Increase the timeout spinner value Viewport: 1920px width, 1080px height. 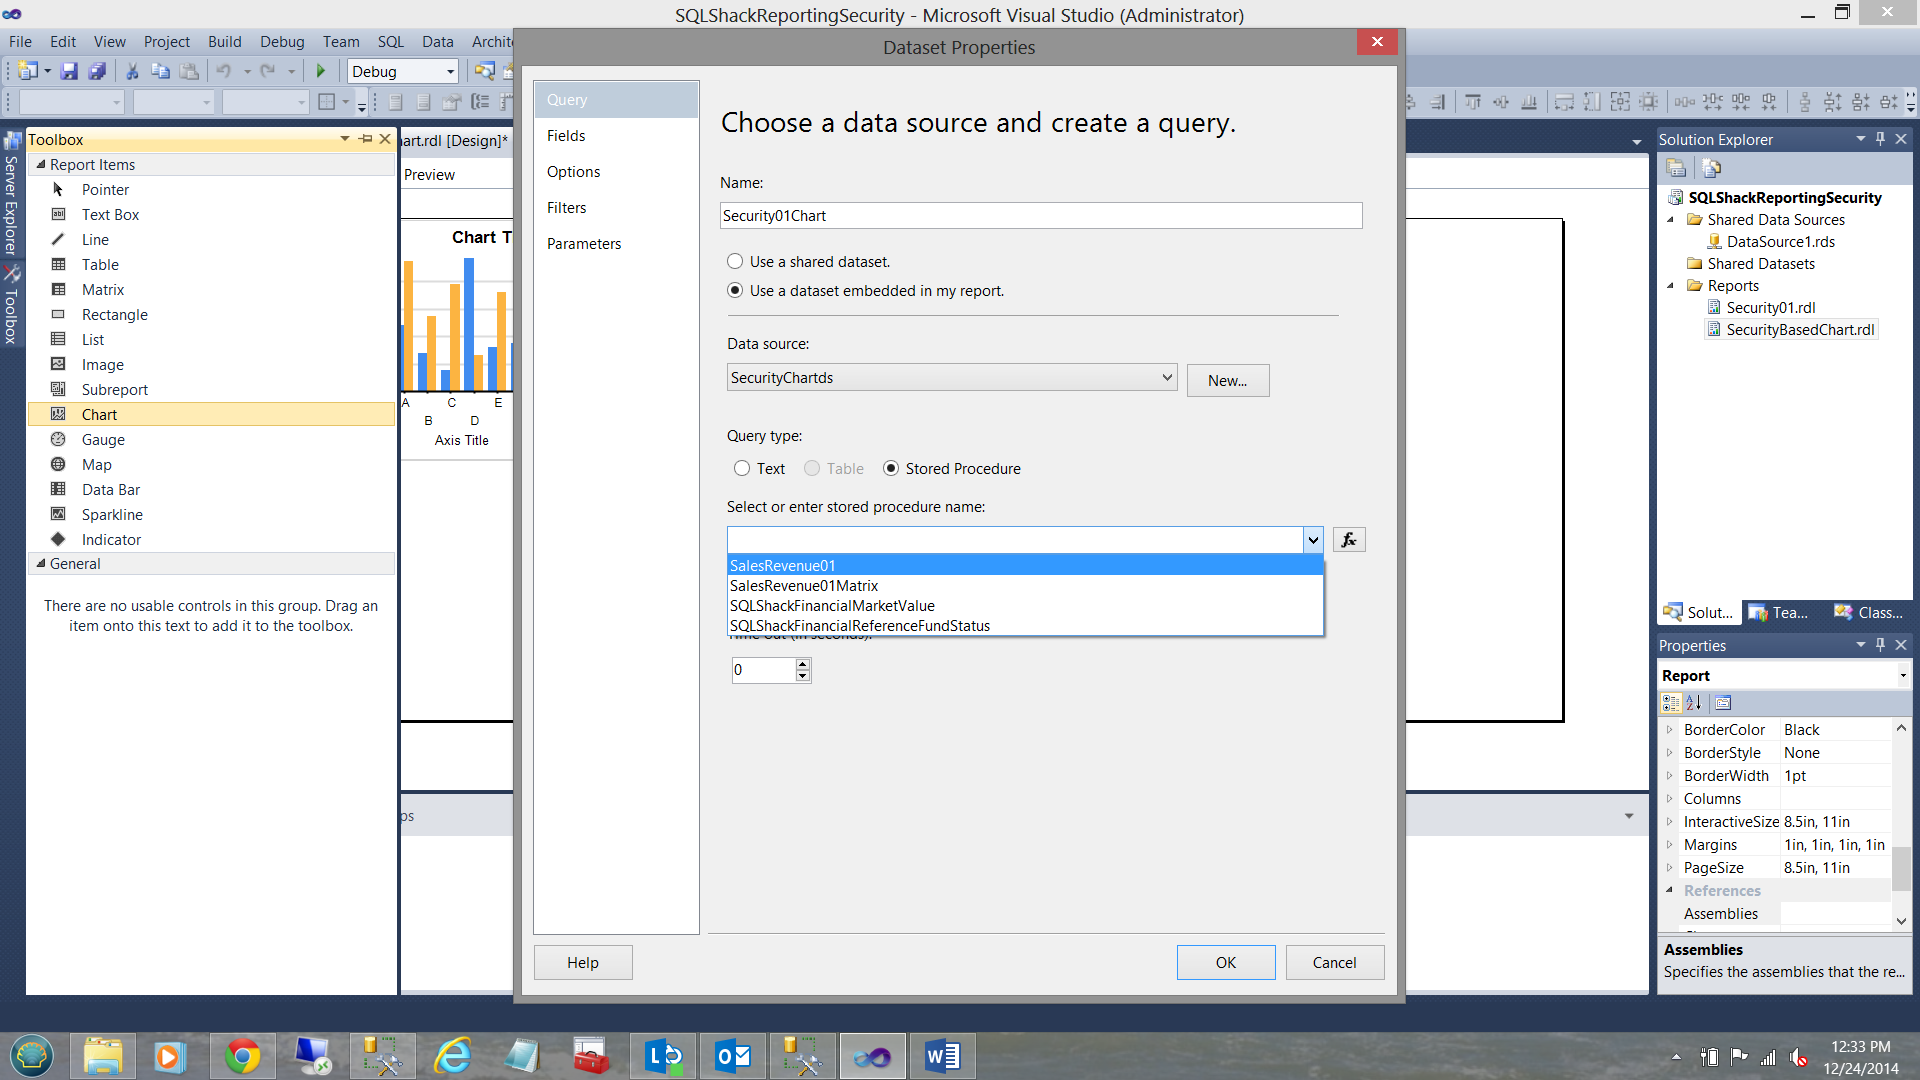coord(802,664)
